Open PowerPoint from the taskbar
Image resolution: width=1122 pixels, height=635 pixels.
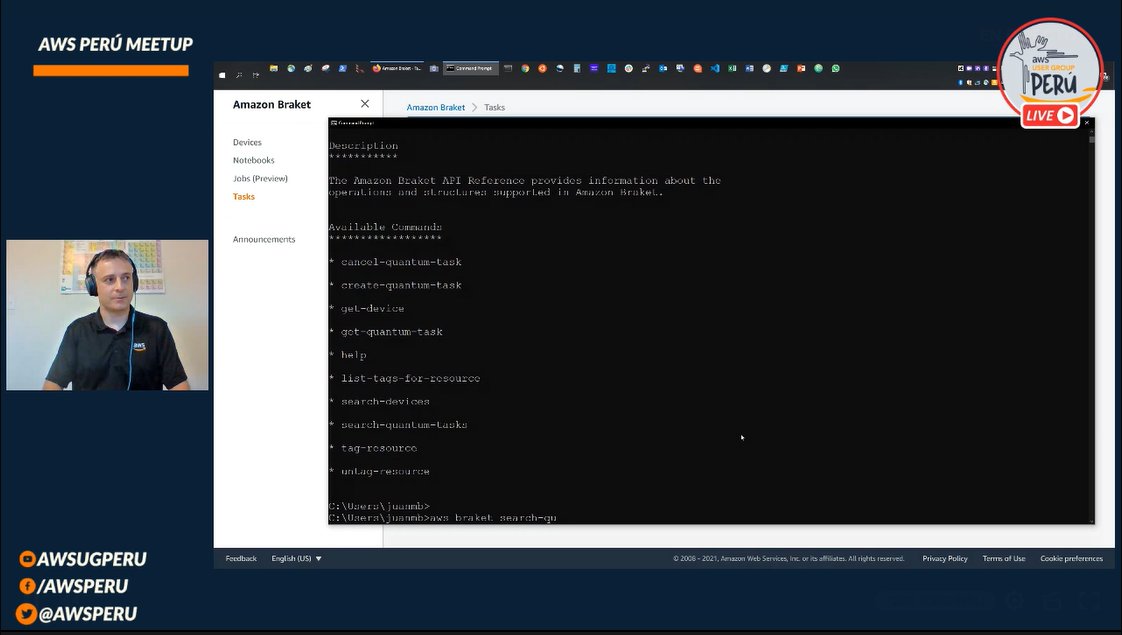(801, 68)
